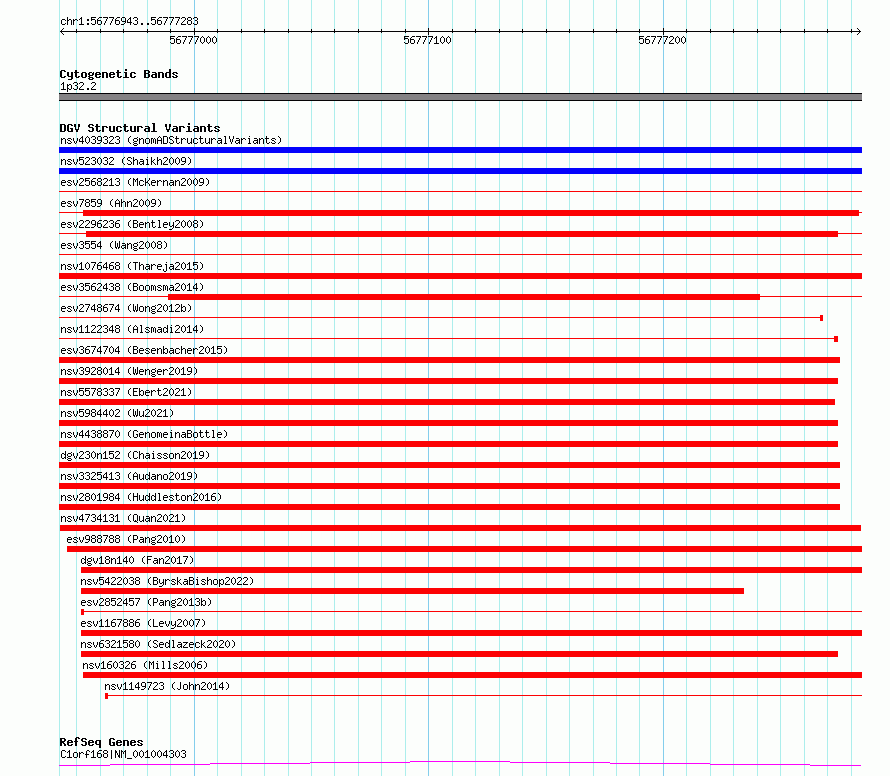The width and height of the screenshot is (890, 776).
Task: Open variant esv7859 (Ahn2009)
Action: click(x=111, y=203)
